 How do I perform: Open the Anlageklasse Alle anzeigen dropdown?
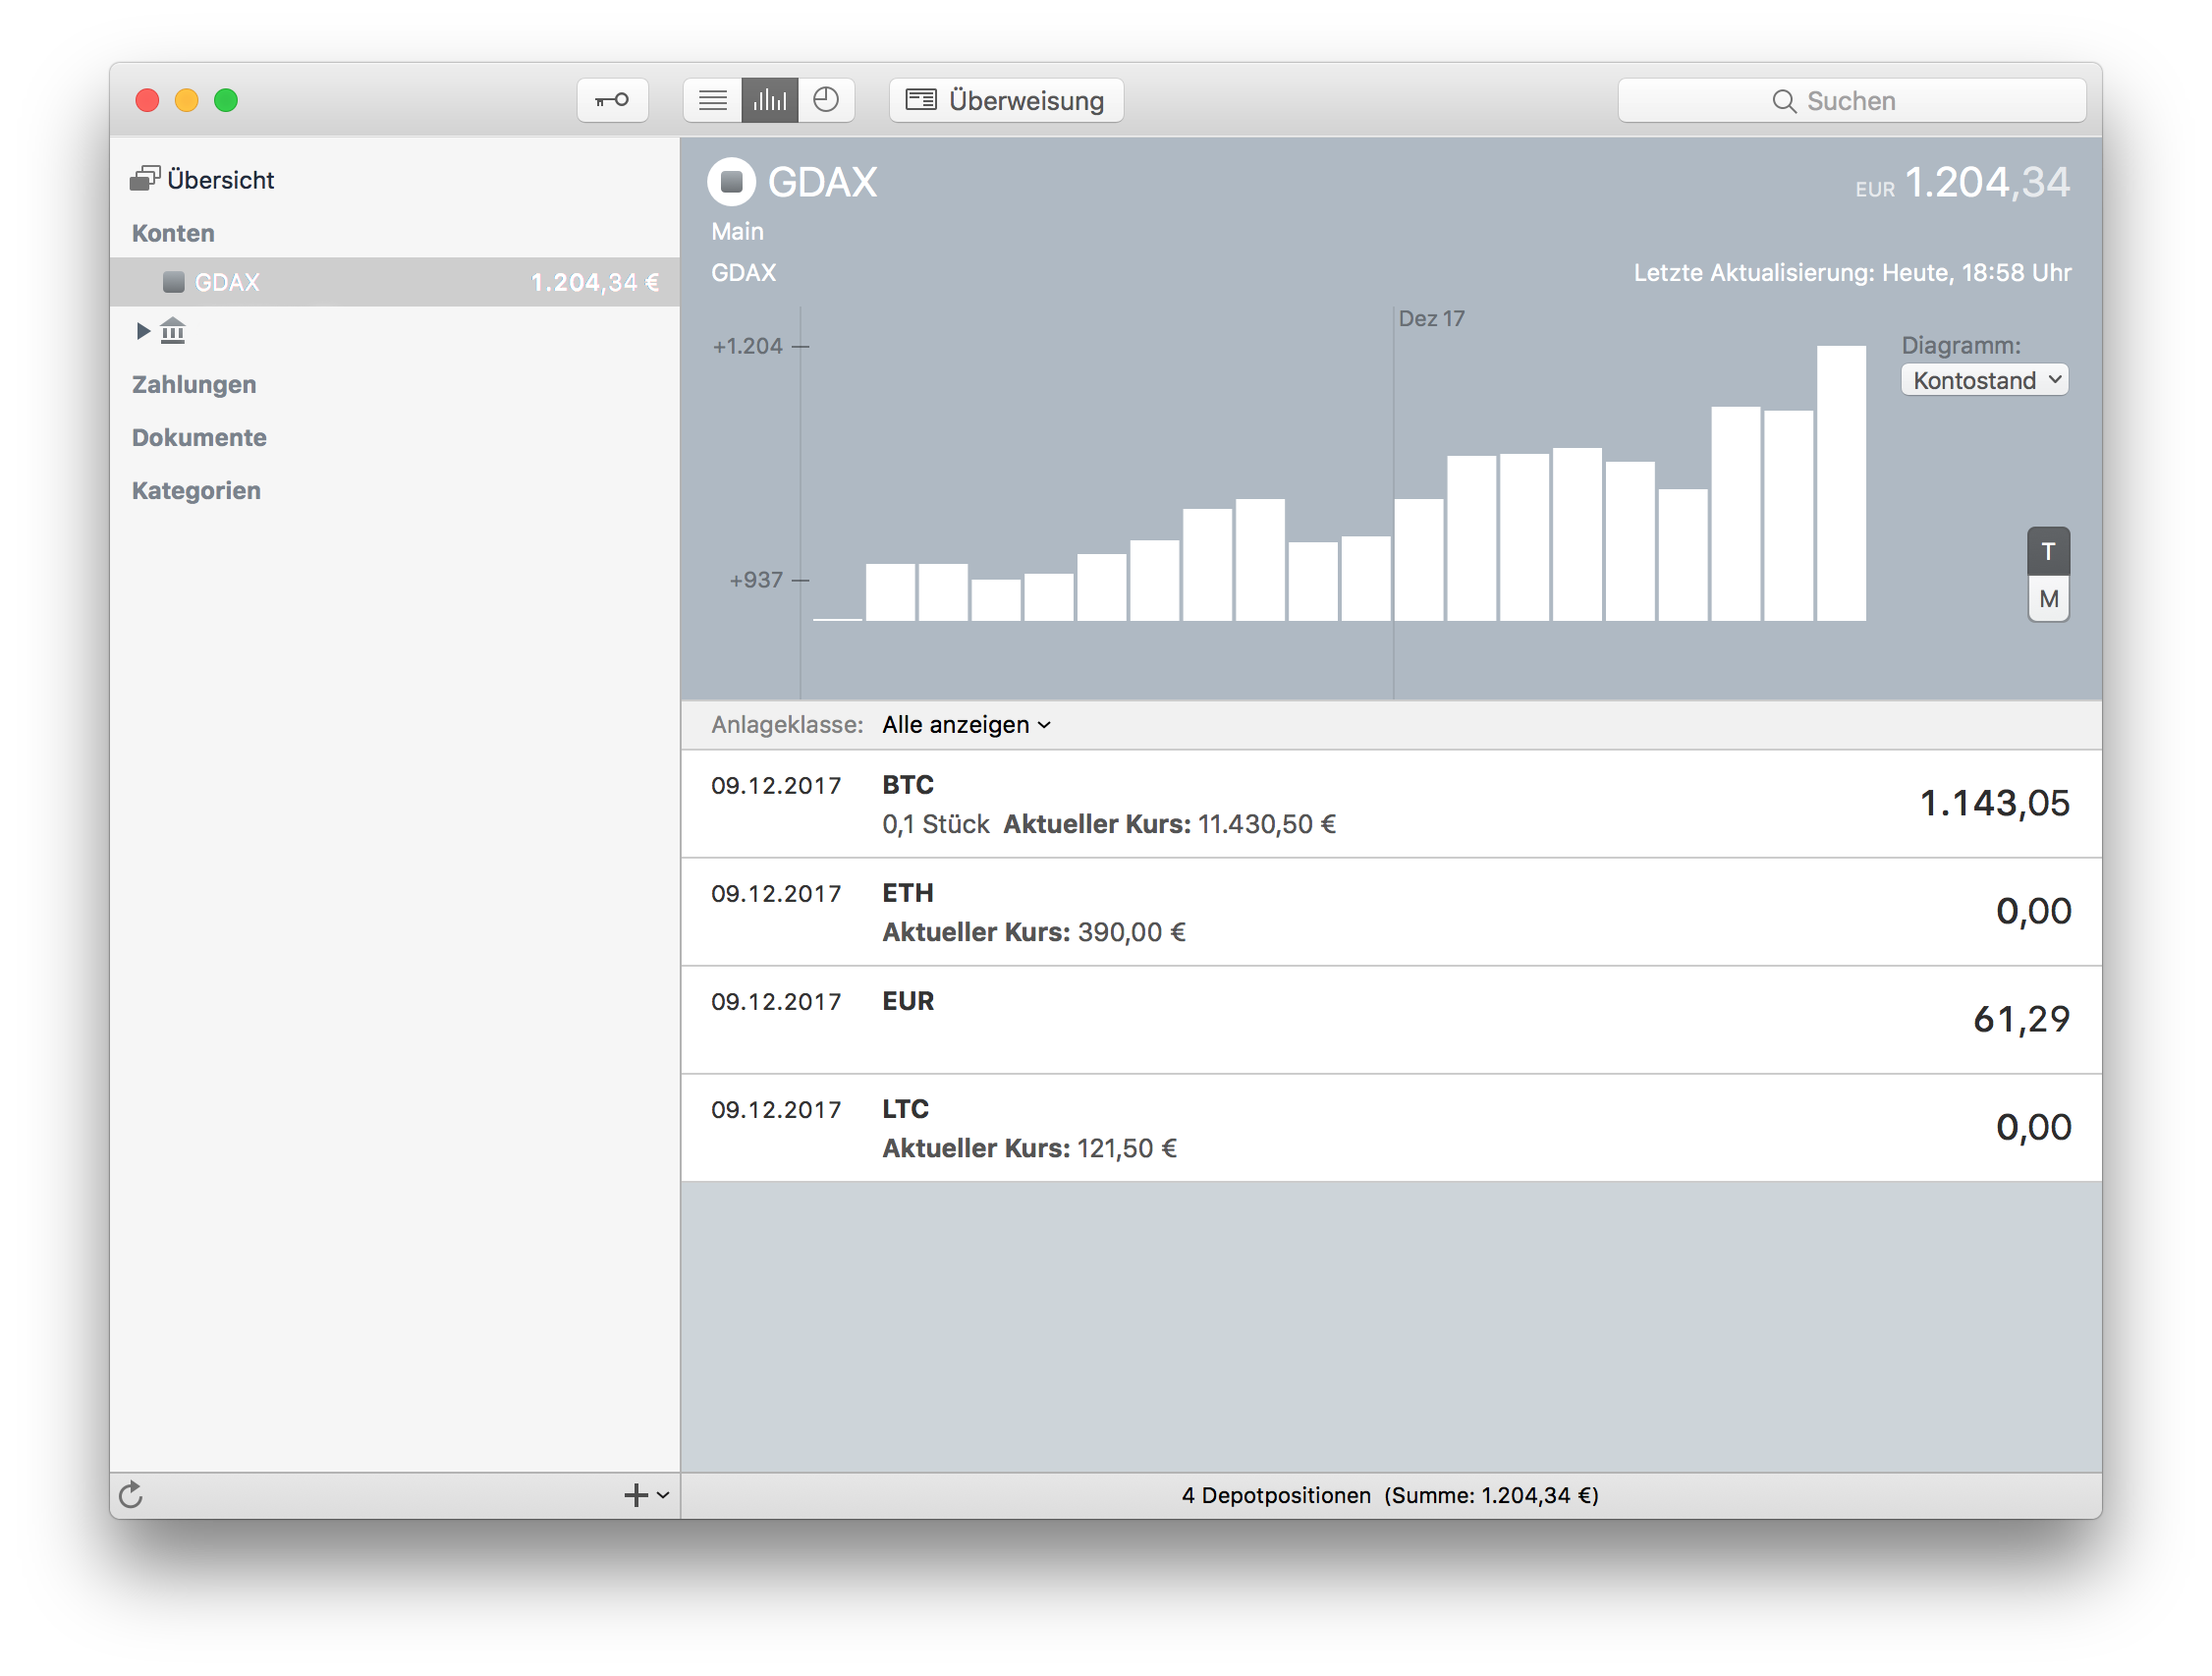point(966,724)
